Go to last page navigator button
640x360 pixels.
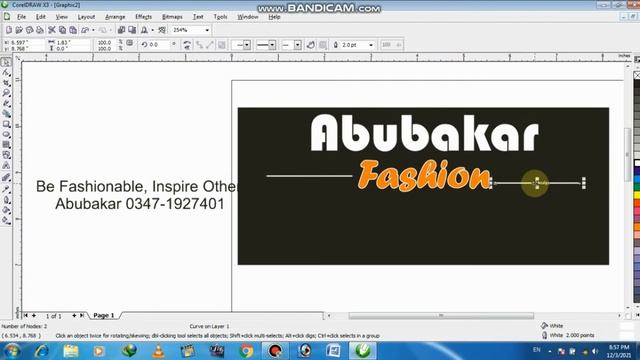[x=82, y=316]
